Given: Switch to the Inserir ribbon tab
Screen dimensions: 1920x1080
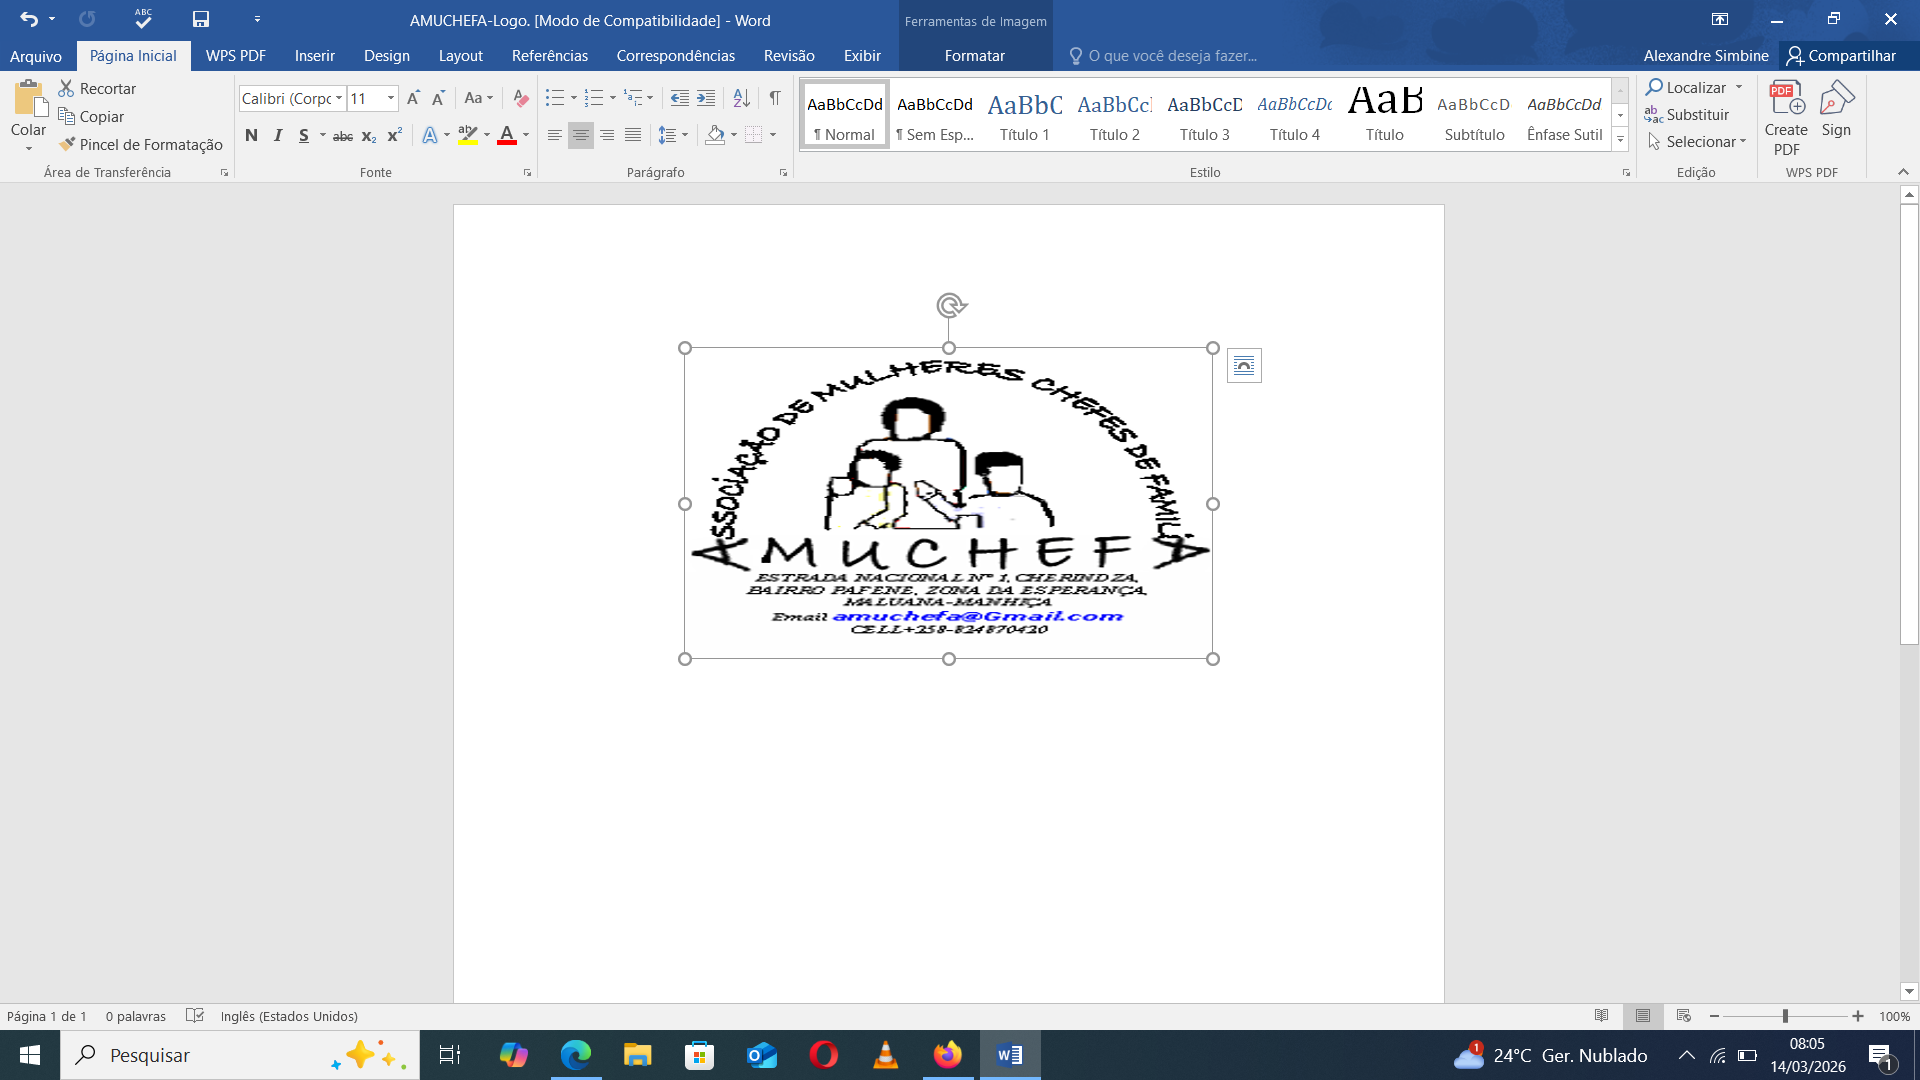Looking at the screenshot, I should (314, 56).
